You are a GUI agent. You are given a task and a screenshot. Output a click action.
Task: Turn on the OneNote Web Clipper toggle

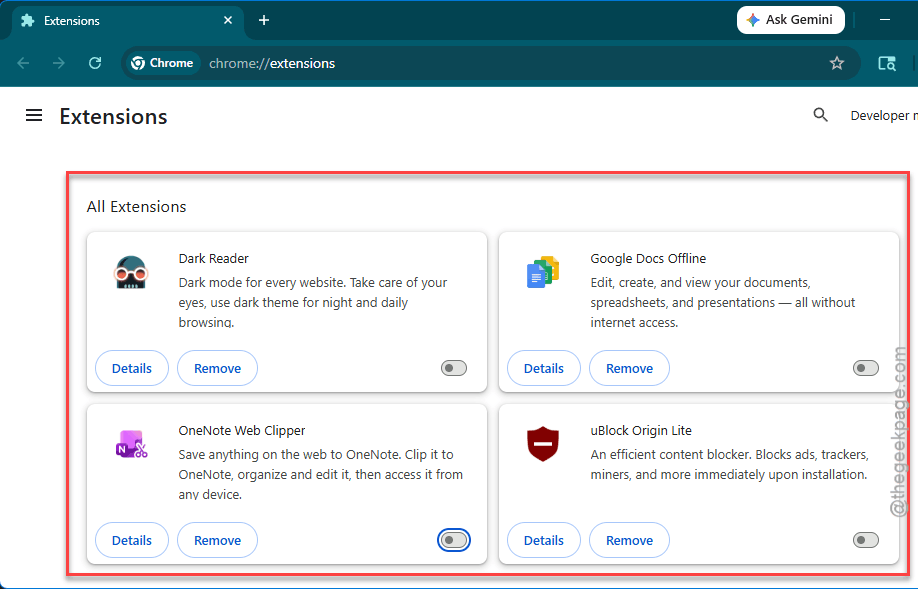click(454, 540)
